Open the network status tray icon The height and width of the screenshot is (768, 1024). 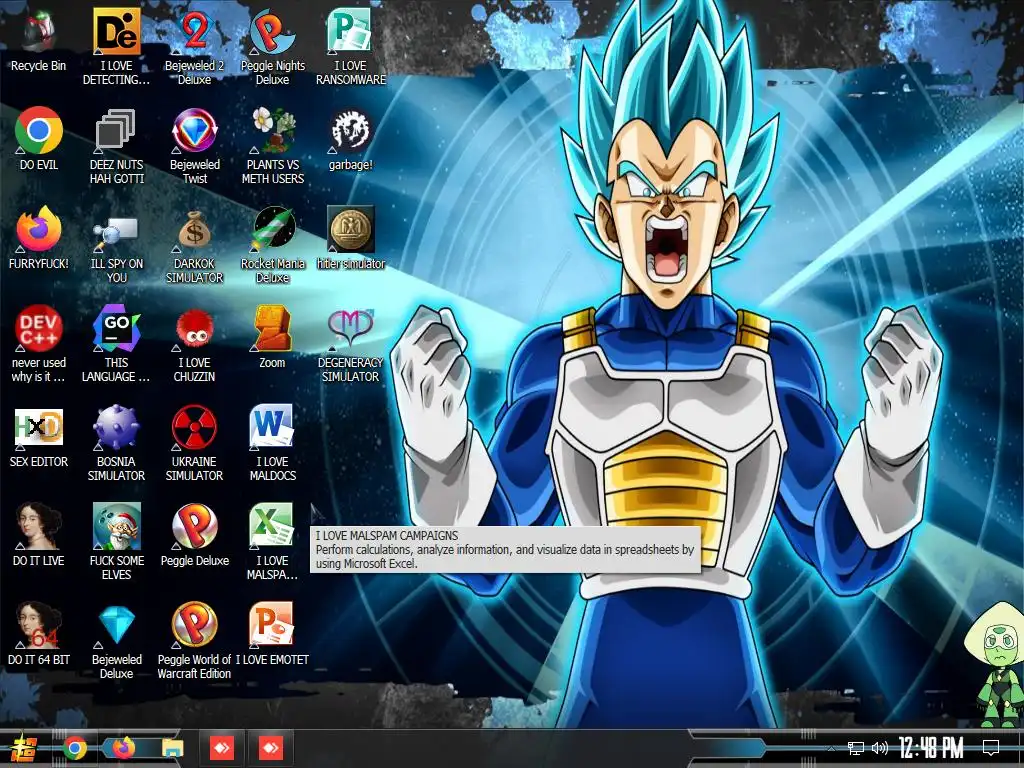click(x=856, y=748)
